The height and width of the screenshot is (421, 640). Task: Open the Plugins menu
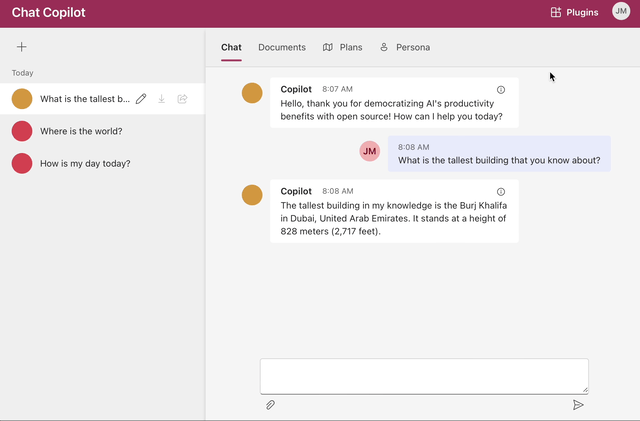tap(574, 13)
